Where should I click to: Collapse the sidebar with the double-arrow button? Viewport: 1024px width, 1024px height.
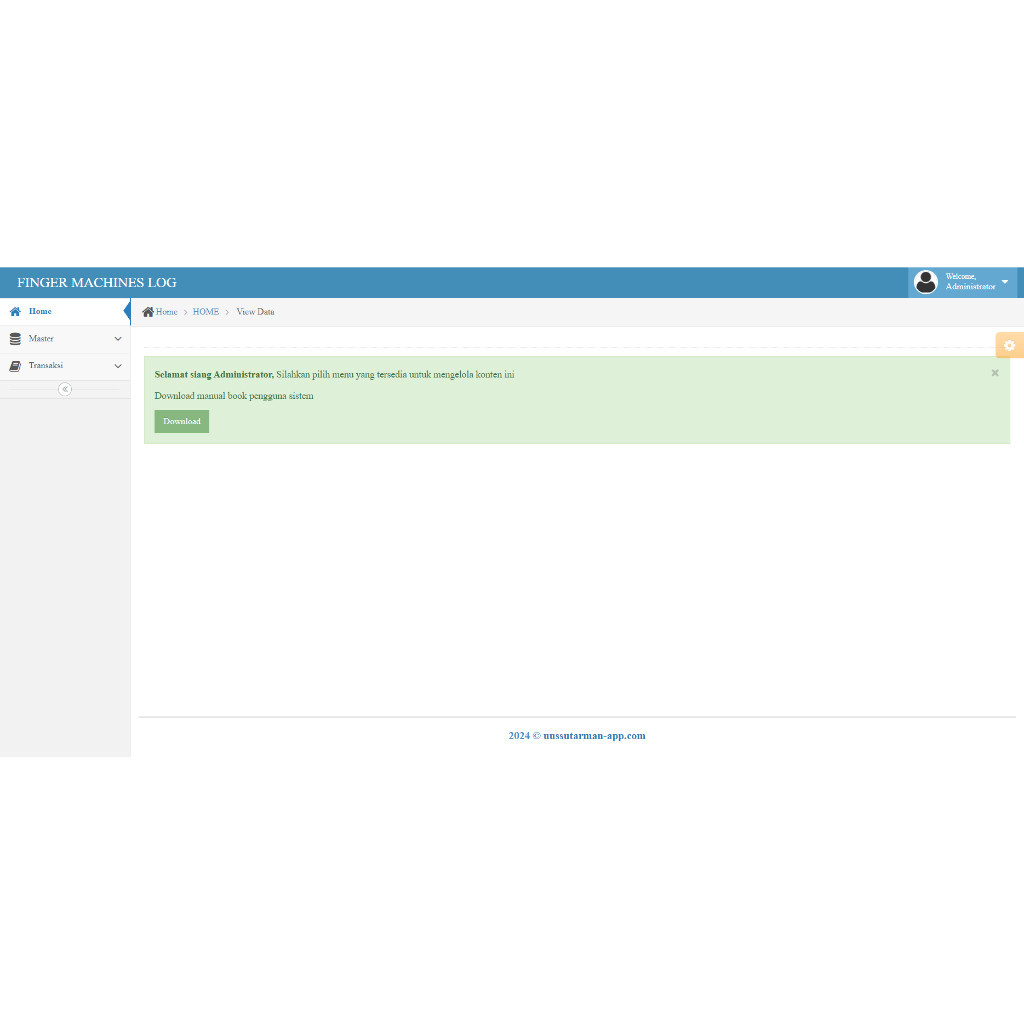click(x=65, y=389)
